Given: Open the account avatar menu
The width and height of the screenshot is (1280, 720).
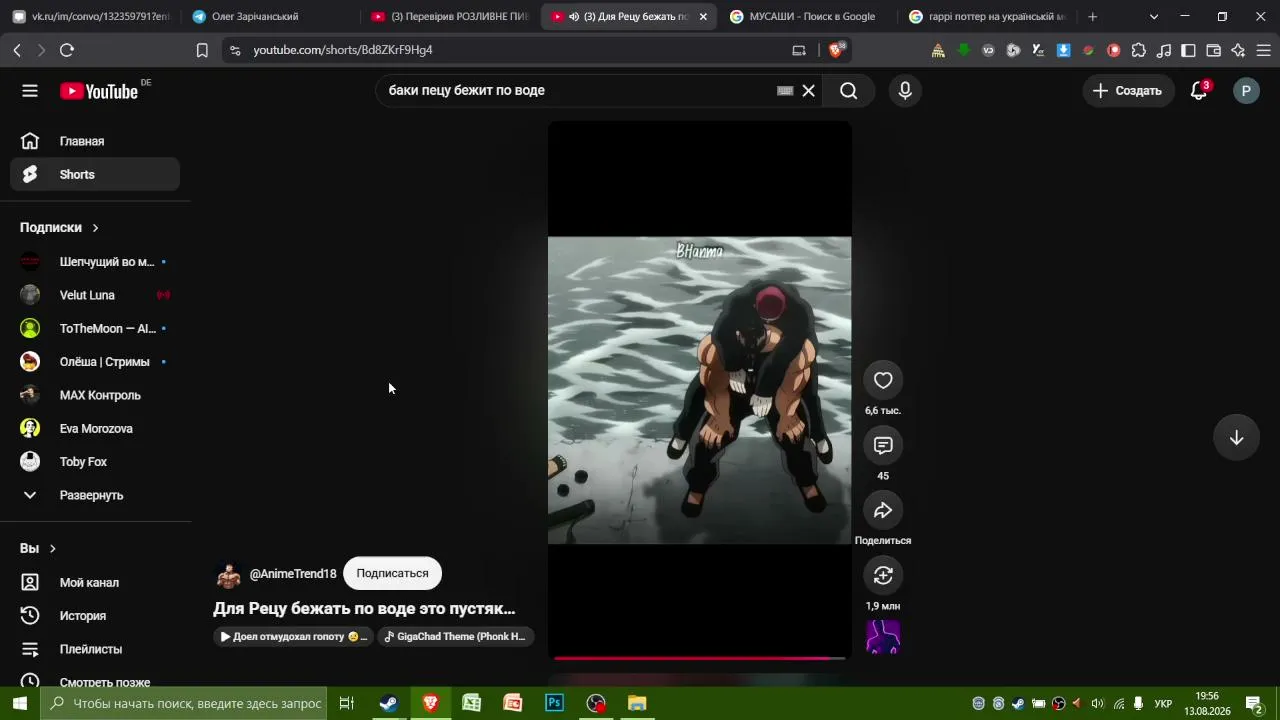Looking at the screenshot, I should (1246, 91).
